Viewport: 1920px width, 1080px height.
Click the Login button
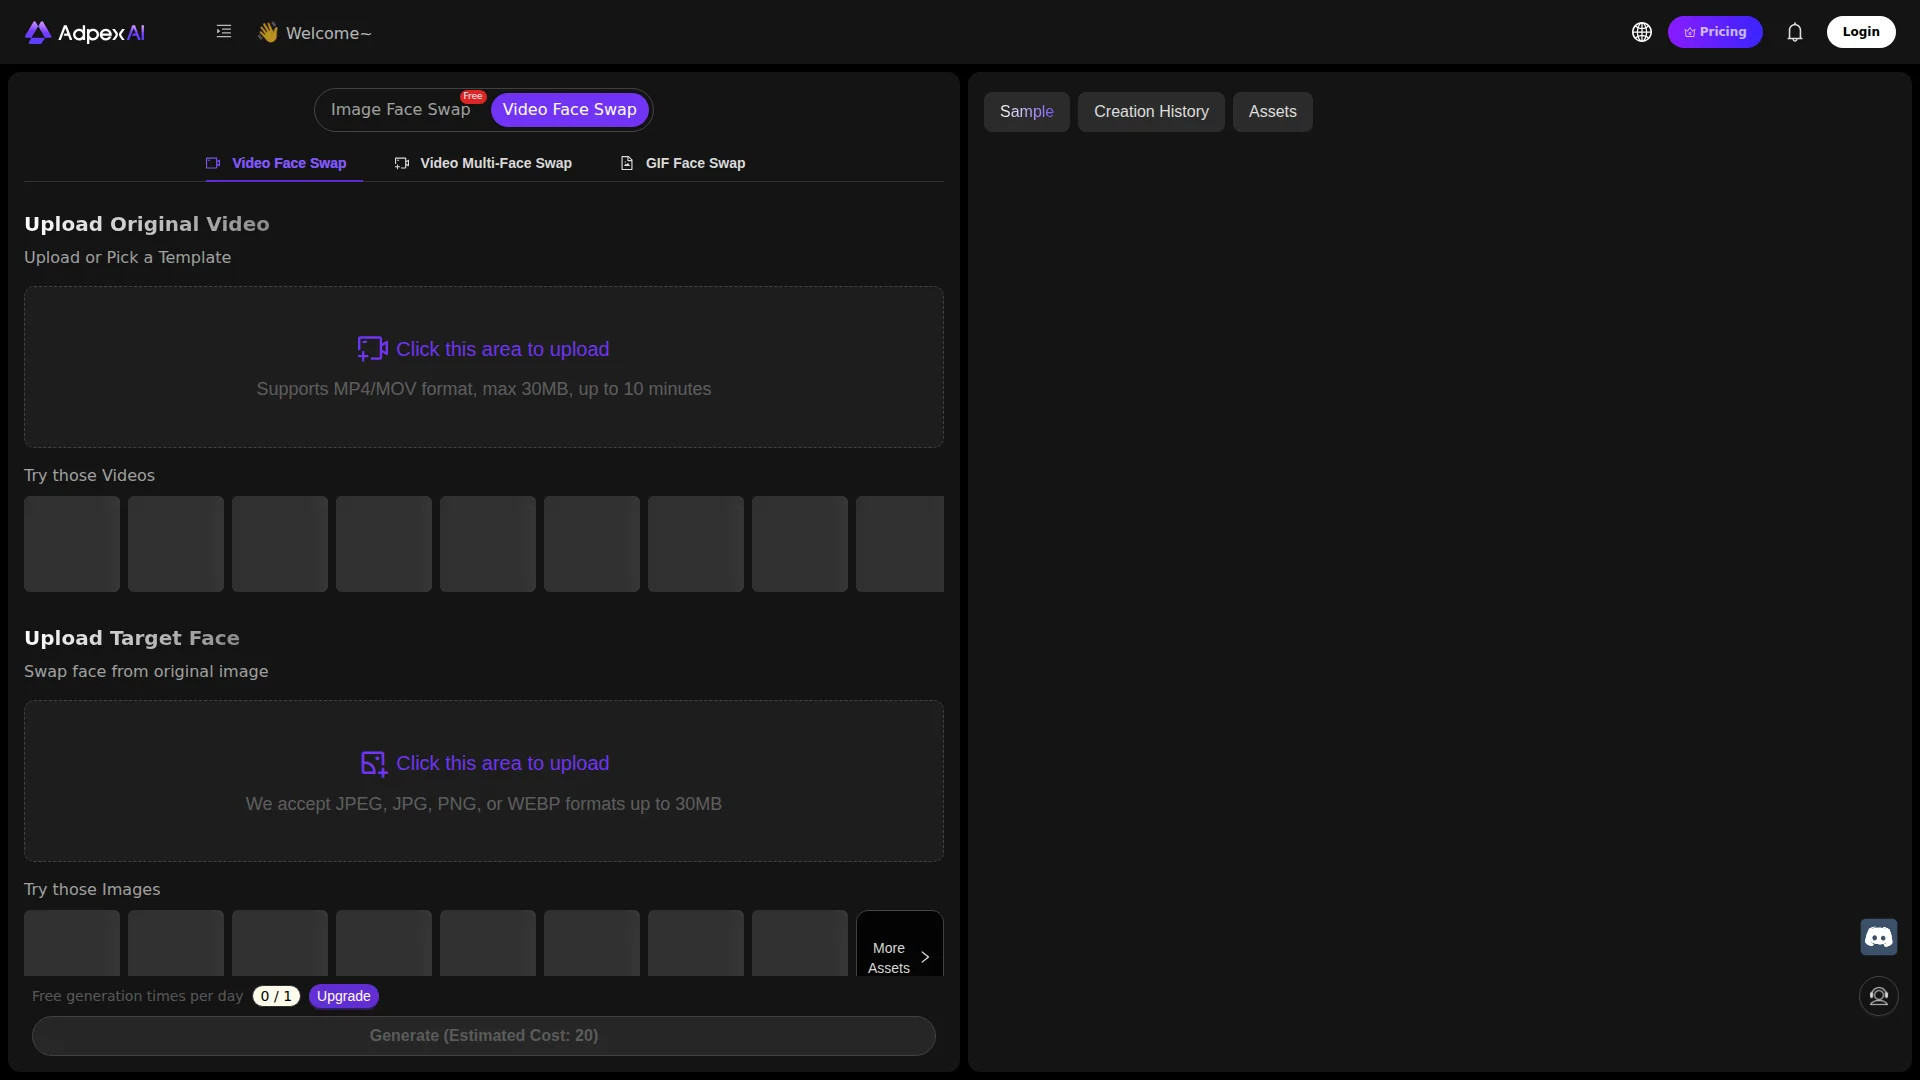pos(1862,31)
